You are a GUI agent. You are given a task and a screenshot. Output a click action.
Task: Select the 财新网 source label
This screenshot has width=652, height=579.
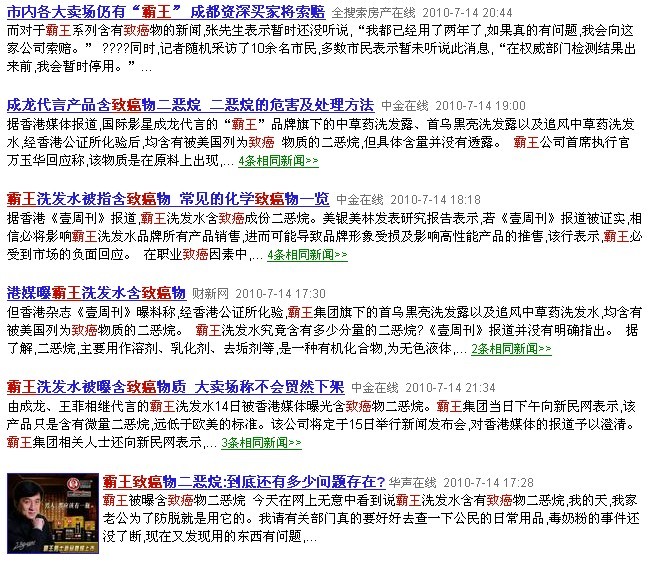click(210, 293)
